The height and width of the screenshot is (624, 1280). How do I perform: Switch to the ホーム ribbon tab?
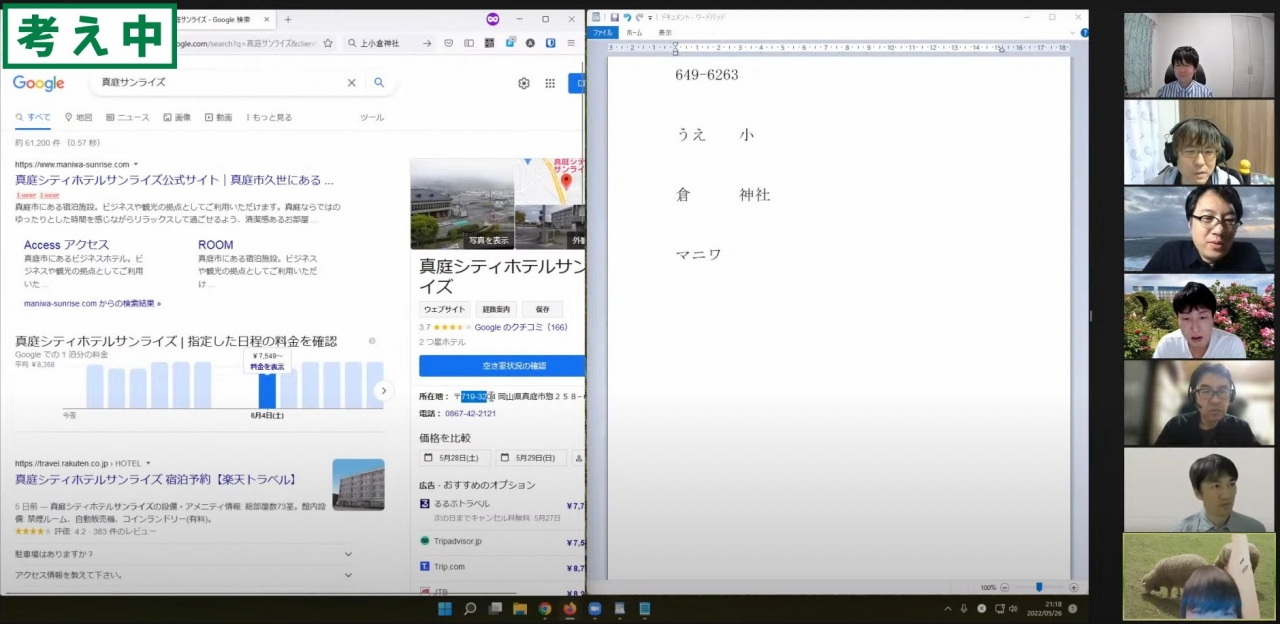[x=635, y=32]
